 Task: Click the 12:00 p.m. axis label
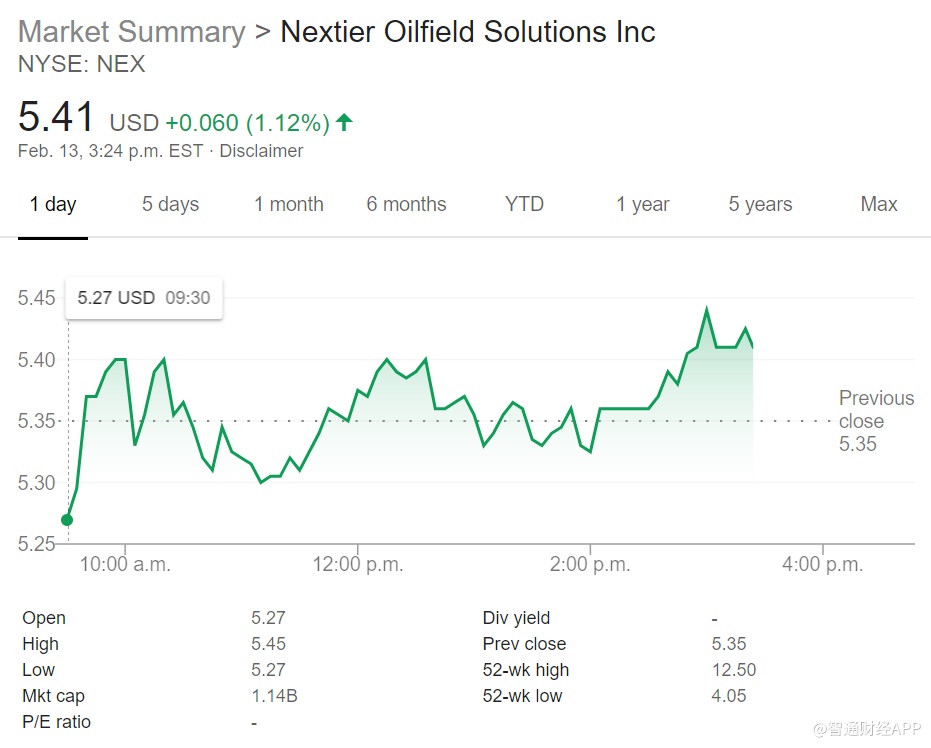click(x=357, y=564)
